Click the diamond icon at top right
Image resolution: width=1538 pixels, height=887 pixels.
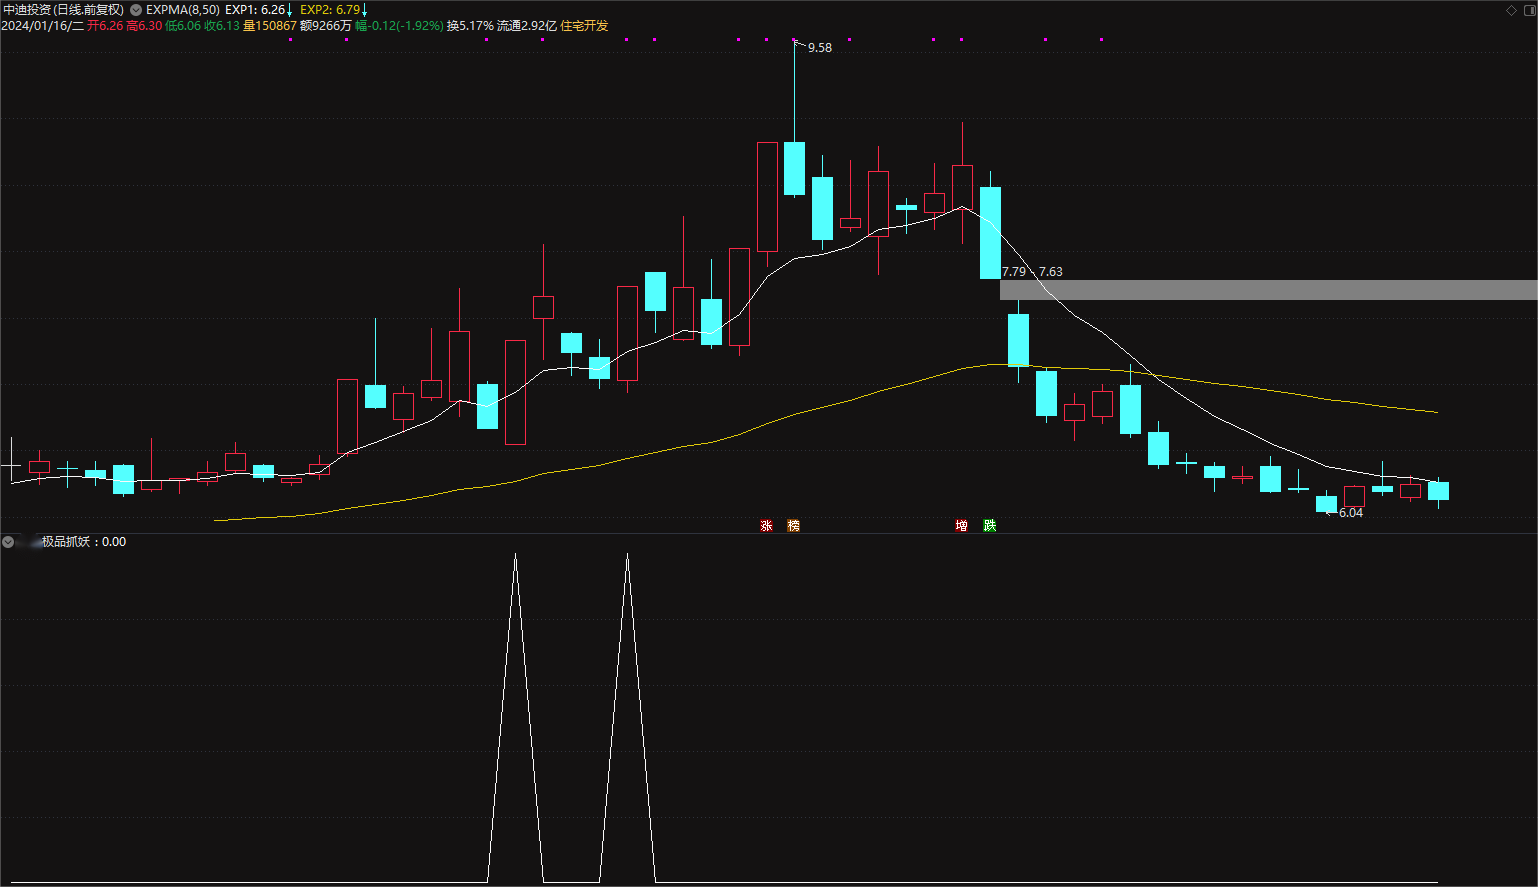pos(1512,10)
